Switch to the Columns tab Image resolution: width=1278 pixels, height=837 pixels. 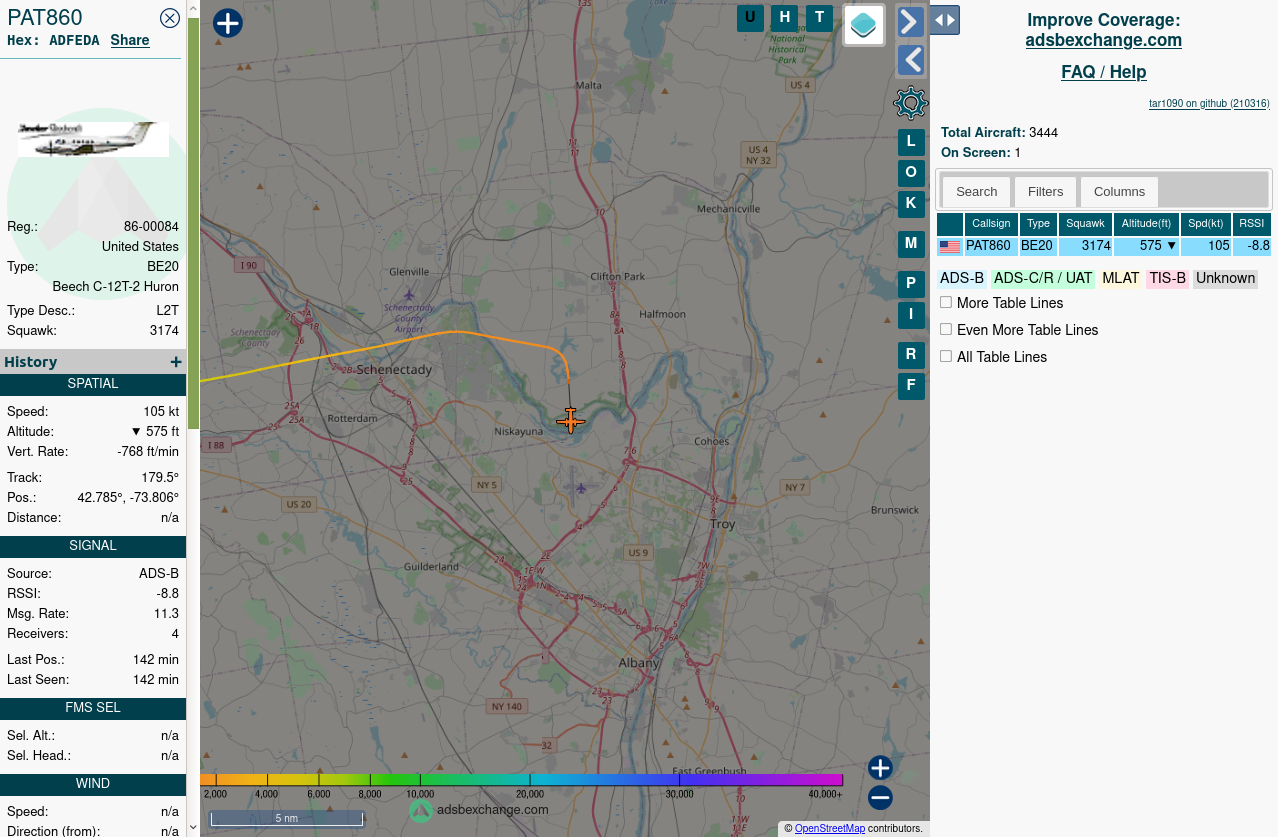tap(1119, 192)
